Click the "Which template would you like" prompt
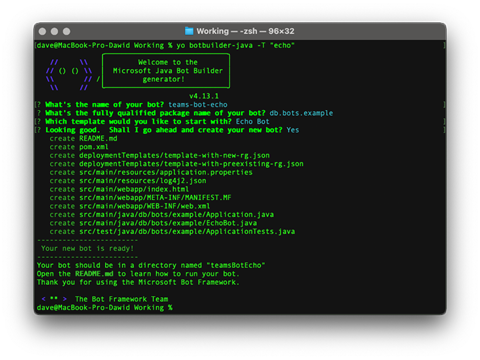Screen dimensions: 480x360 138,122
